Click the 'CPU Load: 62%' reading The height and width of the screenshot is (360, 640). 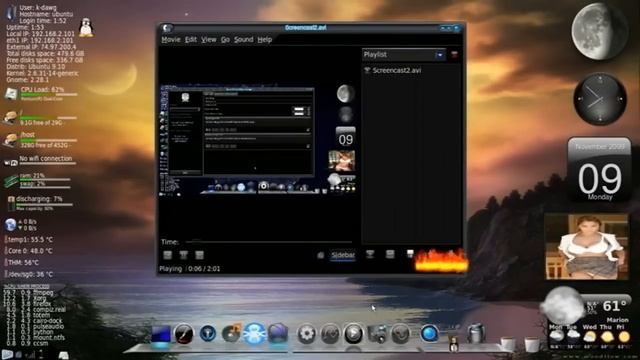(42, 89)
